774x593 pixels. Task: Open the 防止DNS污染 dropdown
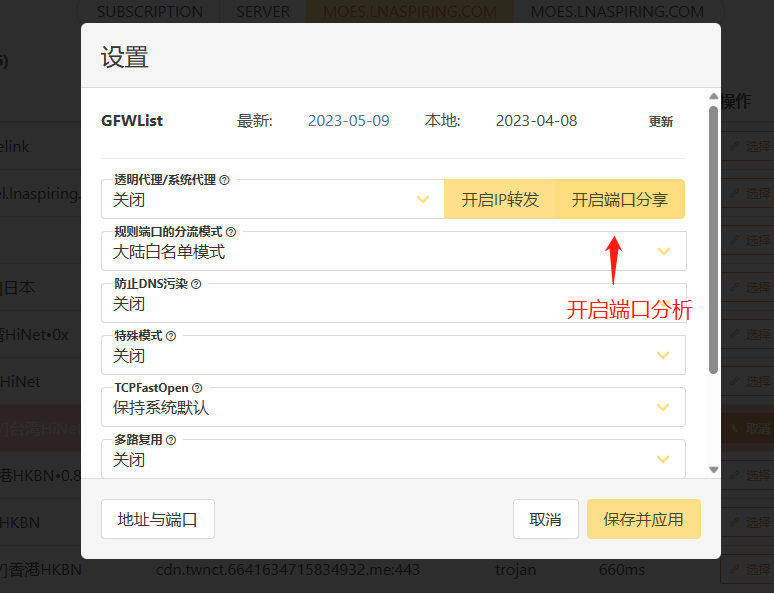(393, 304)
